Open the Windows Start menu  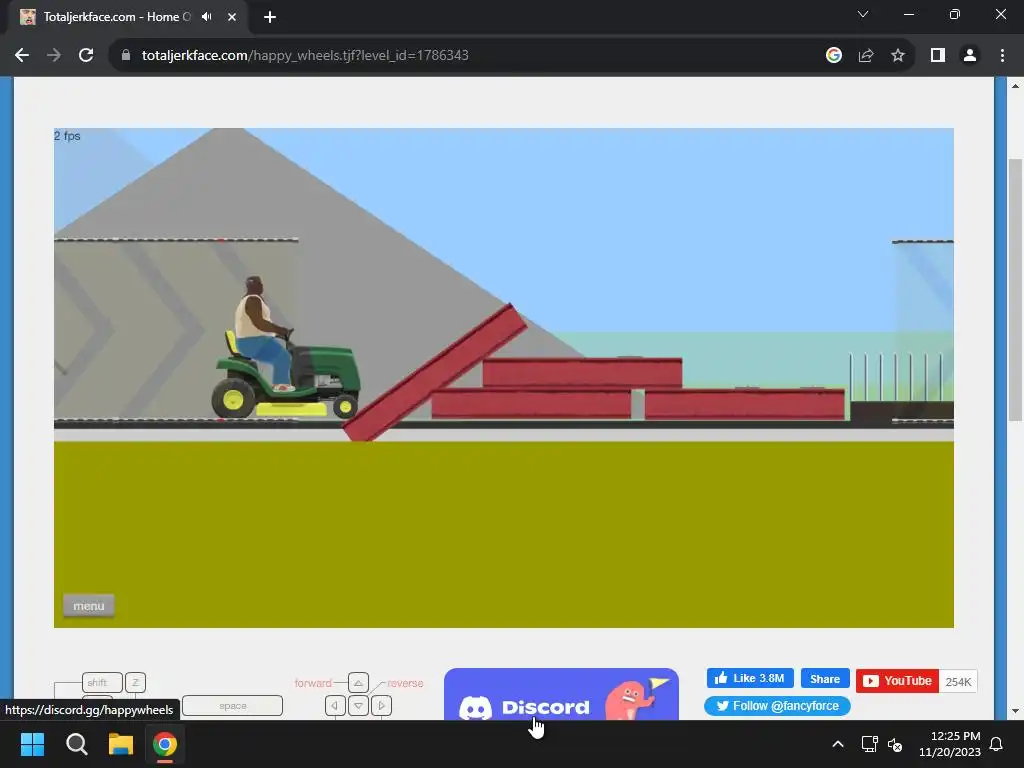tap(32, 744)
